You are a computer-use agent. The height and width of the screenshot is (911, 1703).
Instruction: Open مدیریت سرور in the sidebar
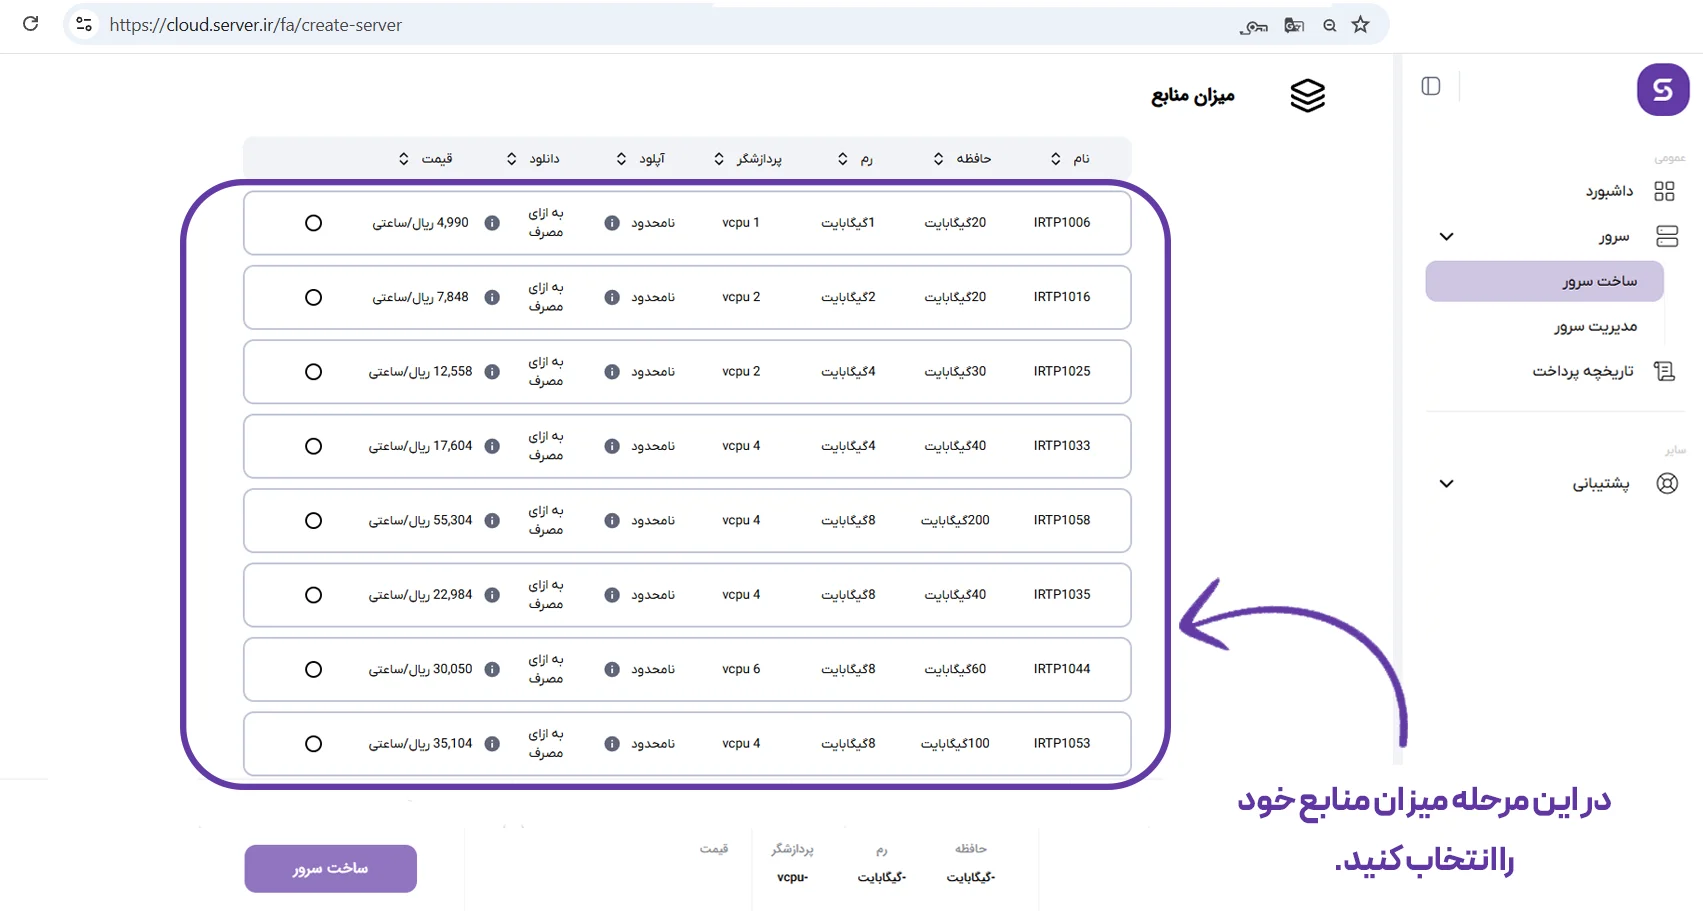click(1595, 327)
